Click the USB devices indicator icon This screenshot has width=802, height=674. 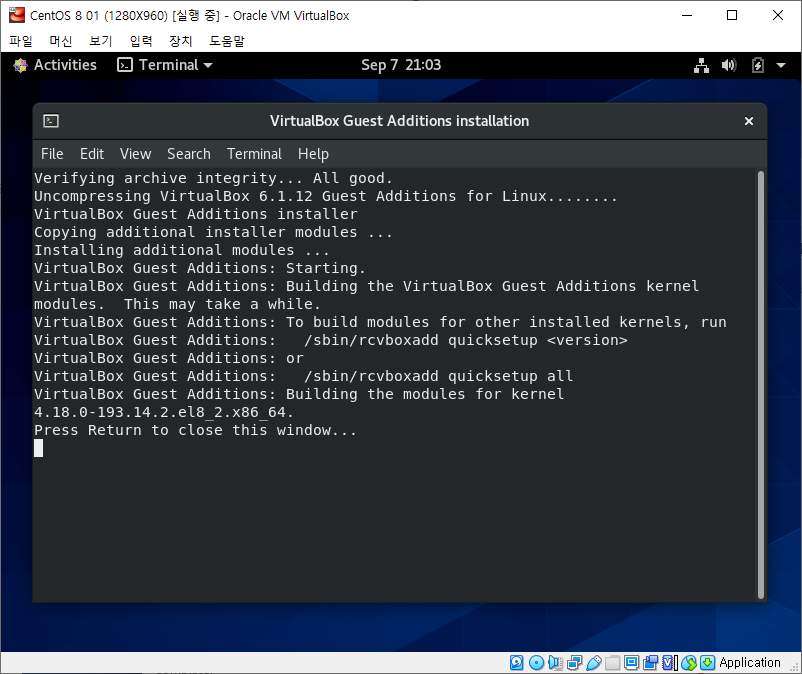click(x=594, y=663)
